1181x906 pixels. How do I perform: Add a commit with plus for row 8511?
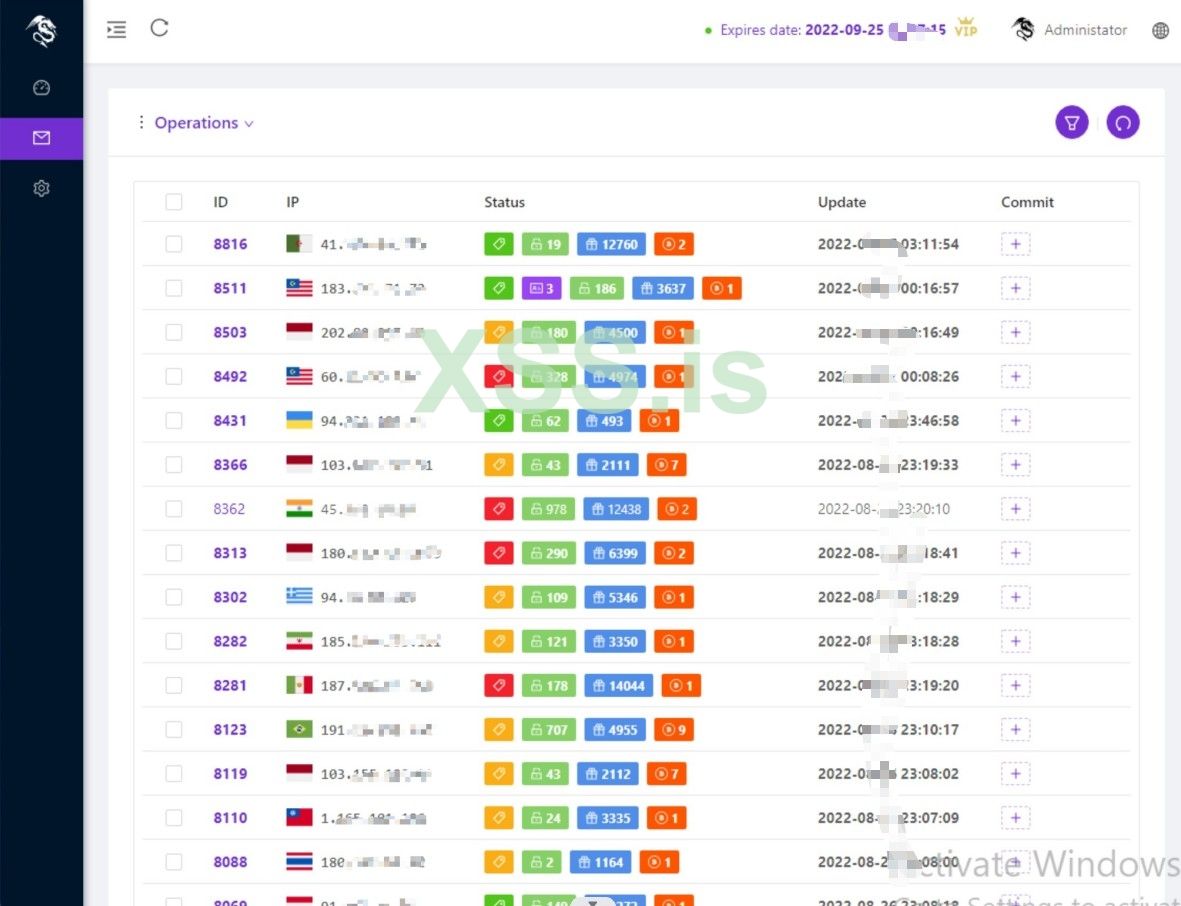(1015, 288)
